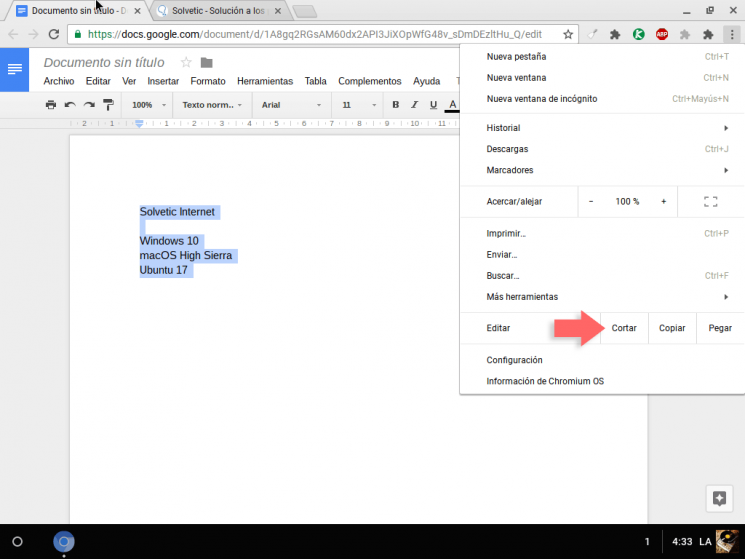Open the paragraph style dropdown

tap(212, 104)
